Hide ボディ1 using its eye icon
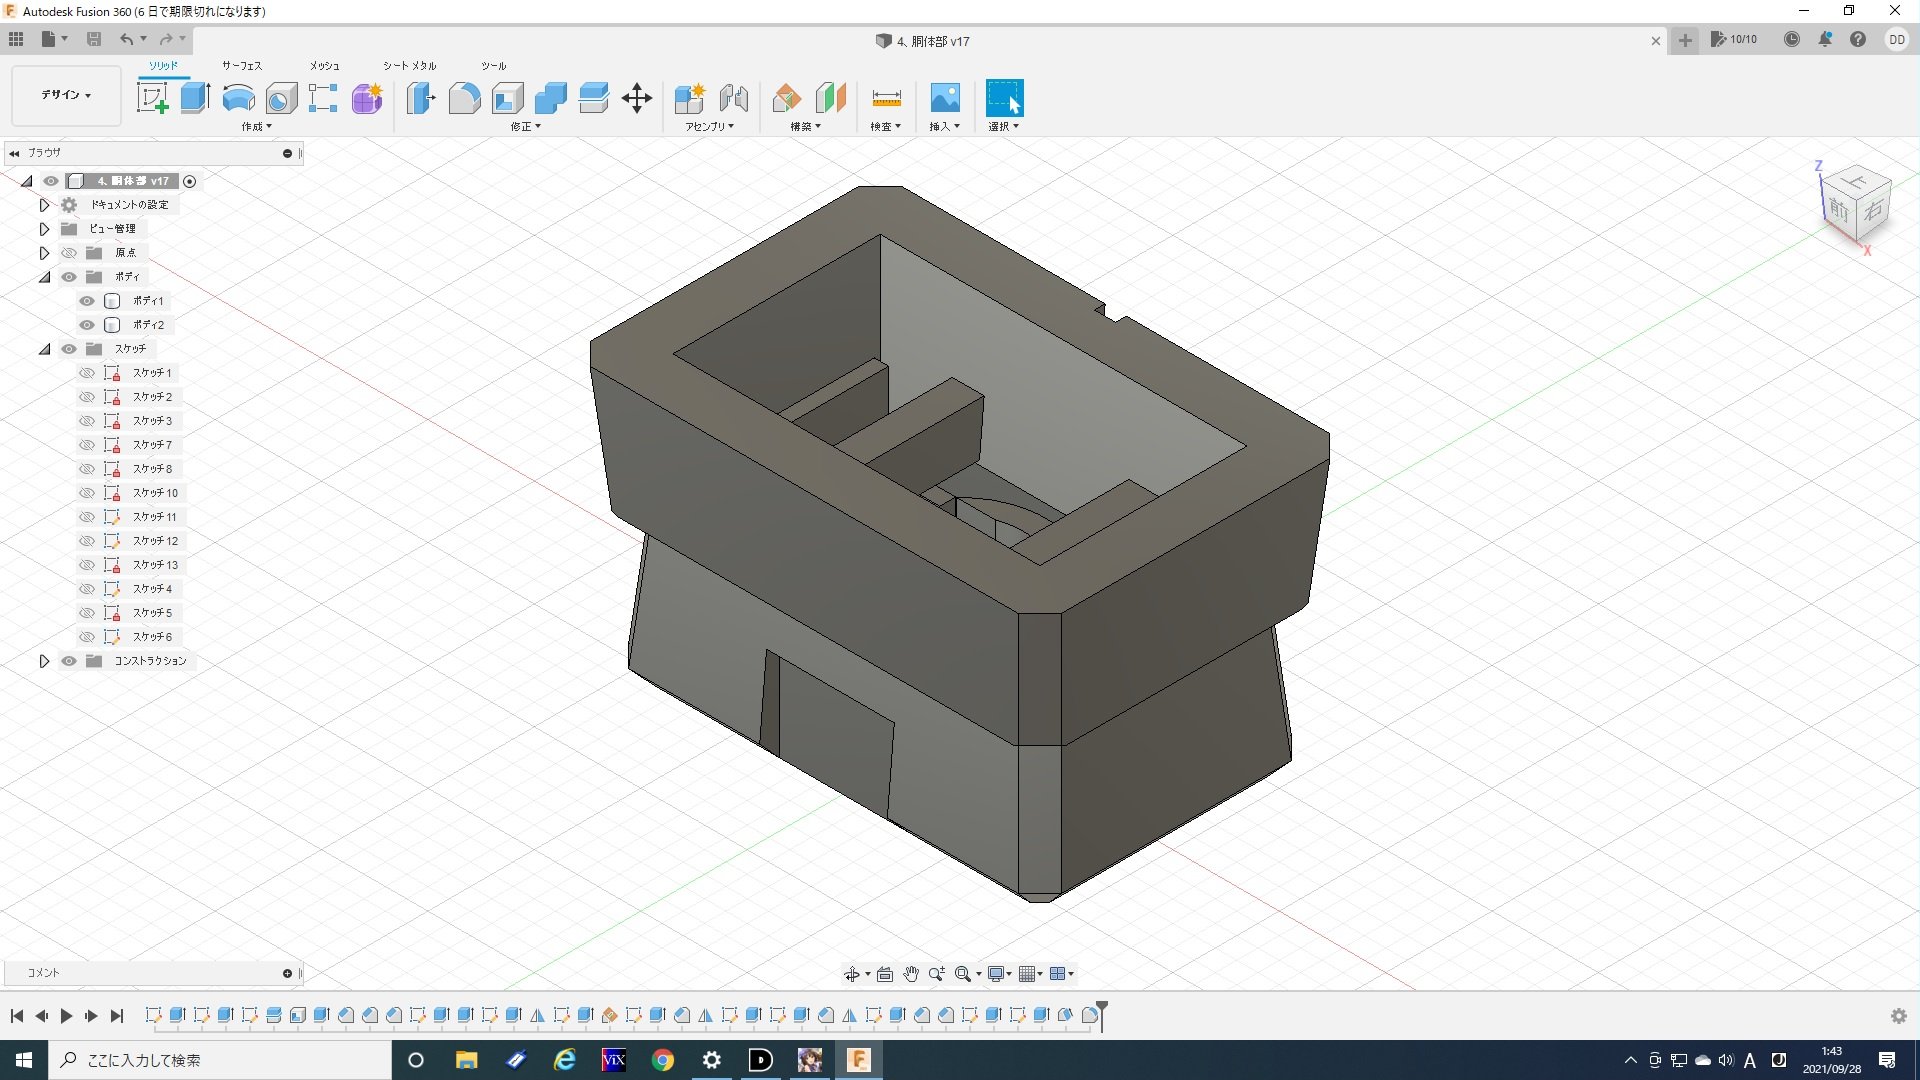This screenshot has height=1080, width=1920. [x=87, y=301]
